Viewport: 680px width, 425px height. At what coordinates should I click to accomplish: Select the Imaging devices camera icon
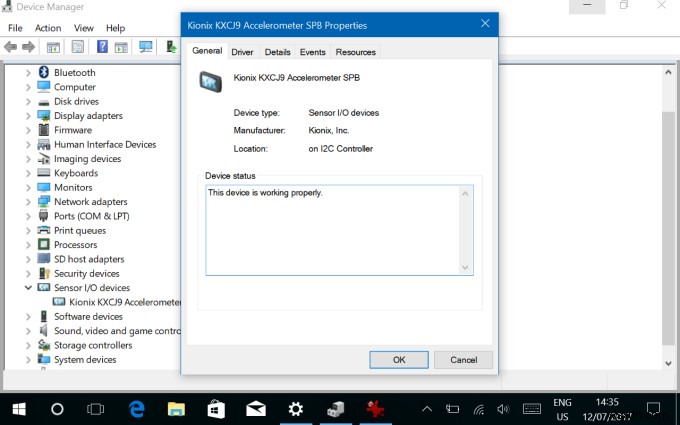coord(44,159)
